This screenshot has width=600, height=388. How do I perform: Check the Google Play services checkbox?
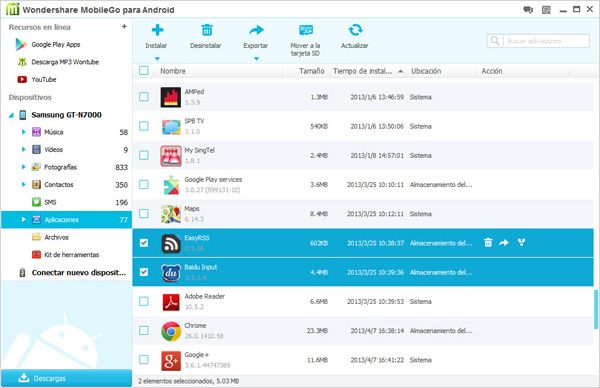tap(144, 184)
